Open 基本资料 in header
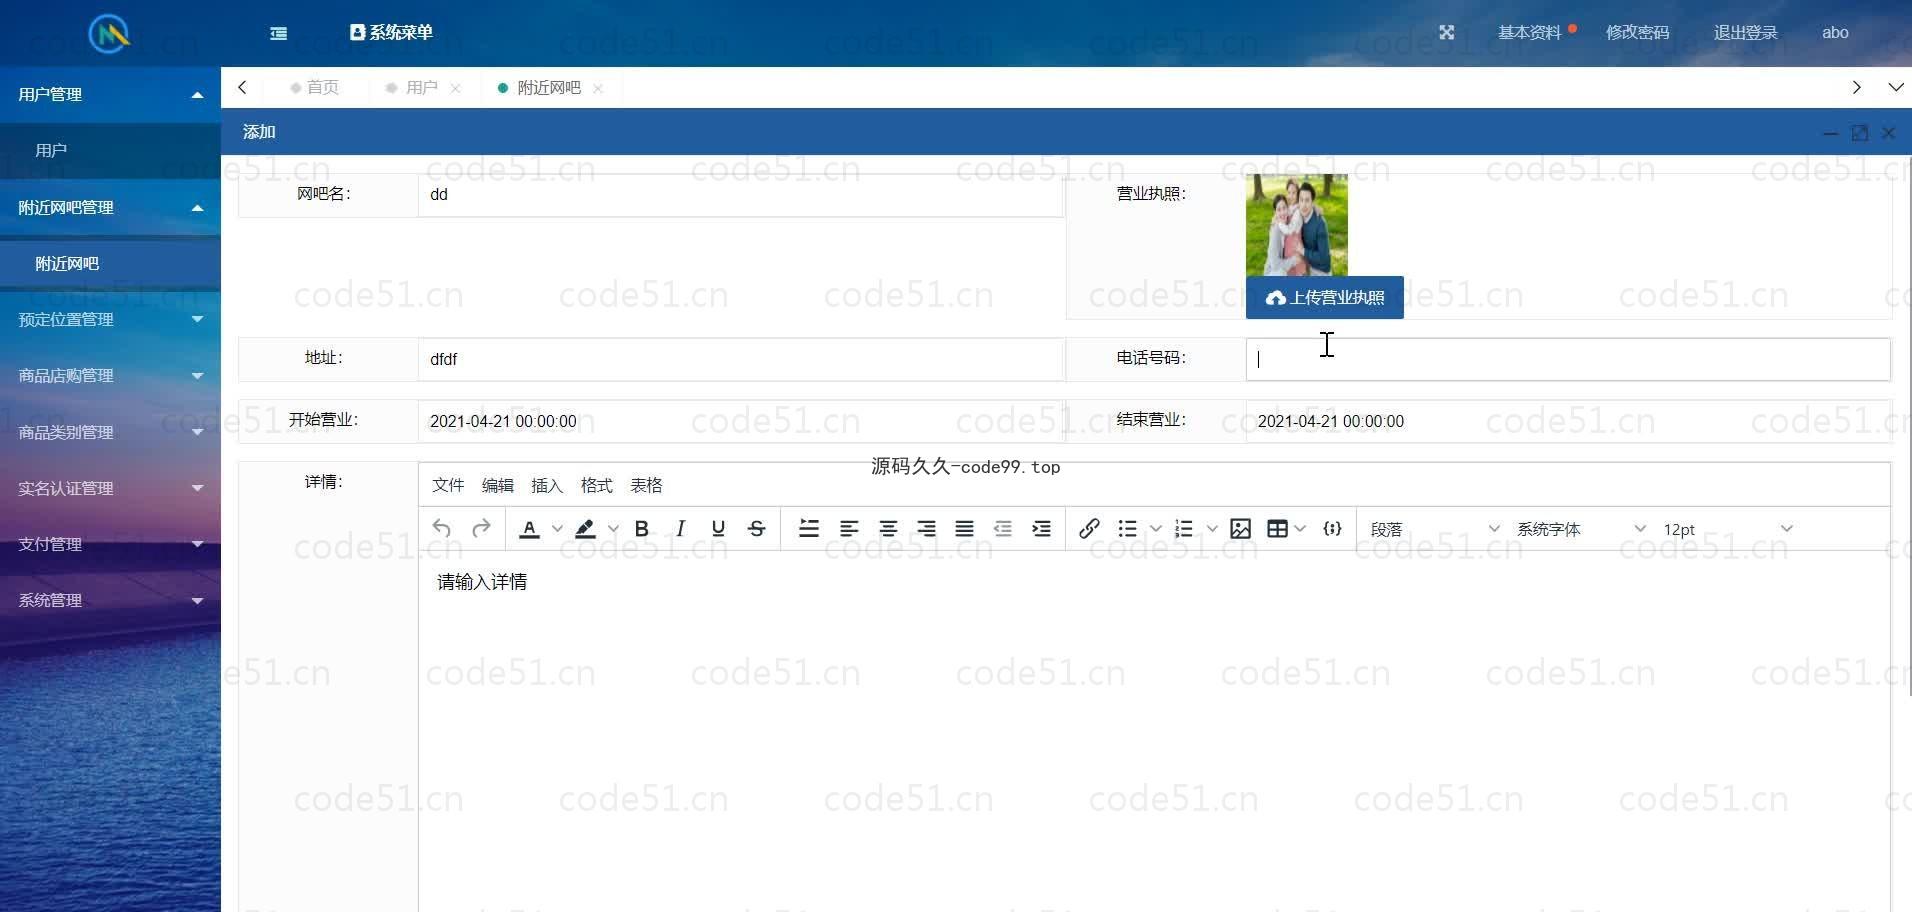The image size is (1912, 912). pyautogui.click(x=1530, y=32)
